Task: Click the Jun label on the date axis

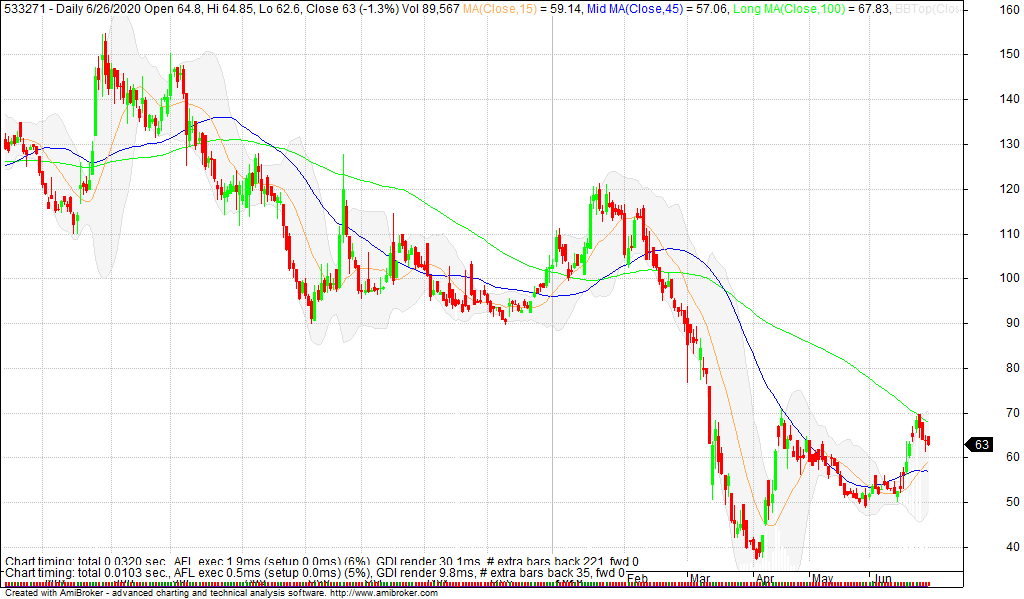Action: 885,578
